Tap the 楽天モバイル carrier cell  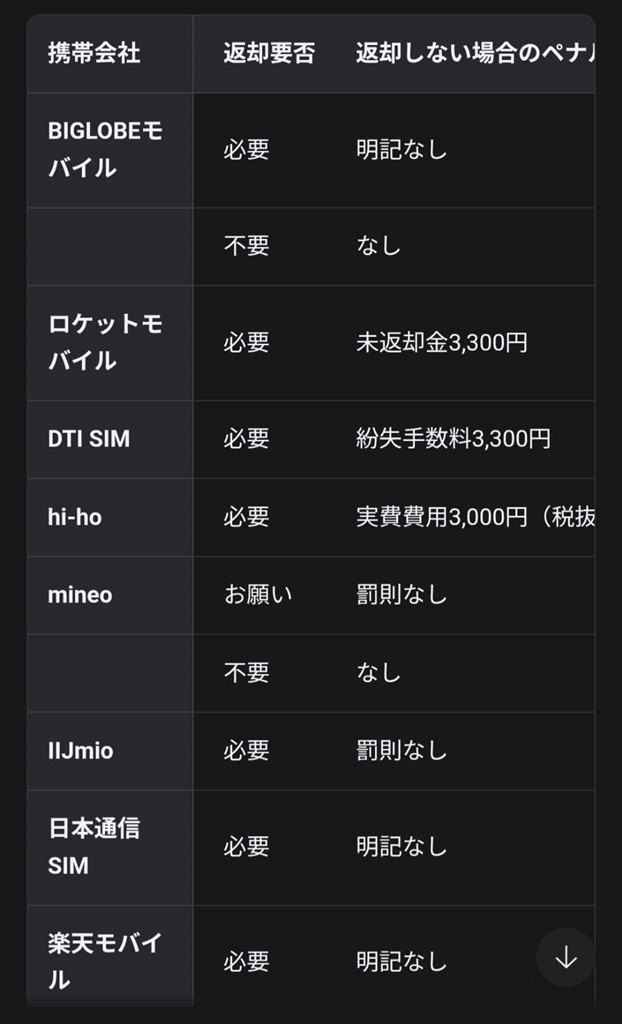(105, 961)
